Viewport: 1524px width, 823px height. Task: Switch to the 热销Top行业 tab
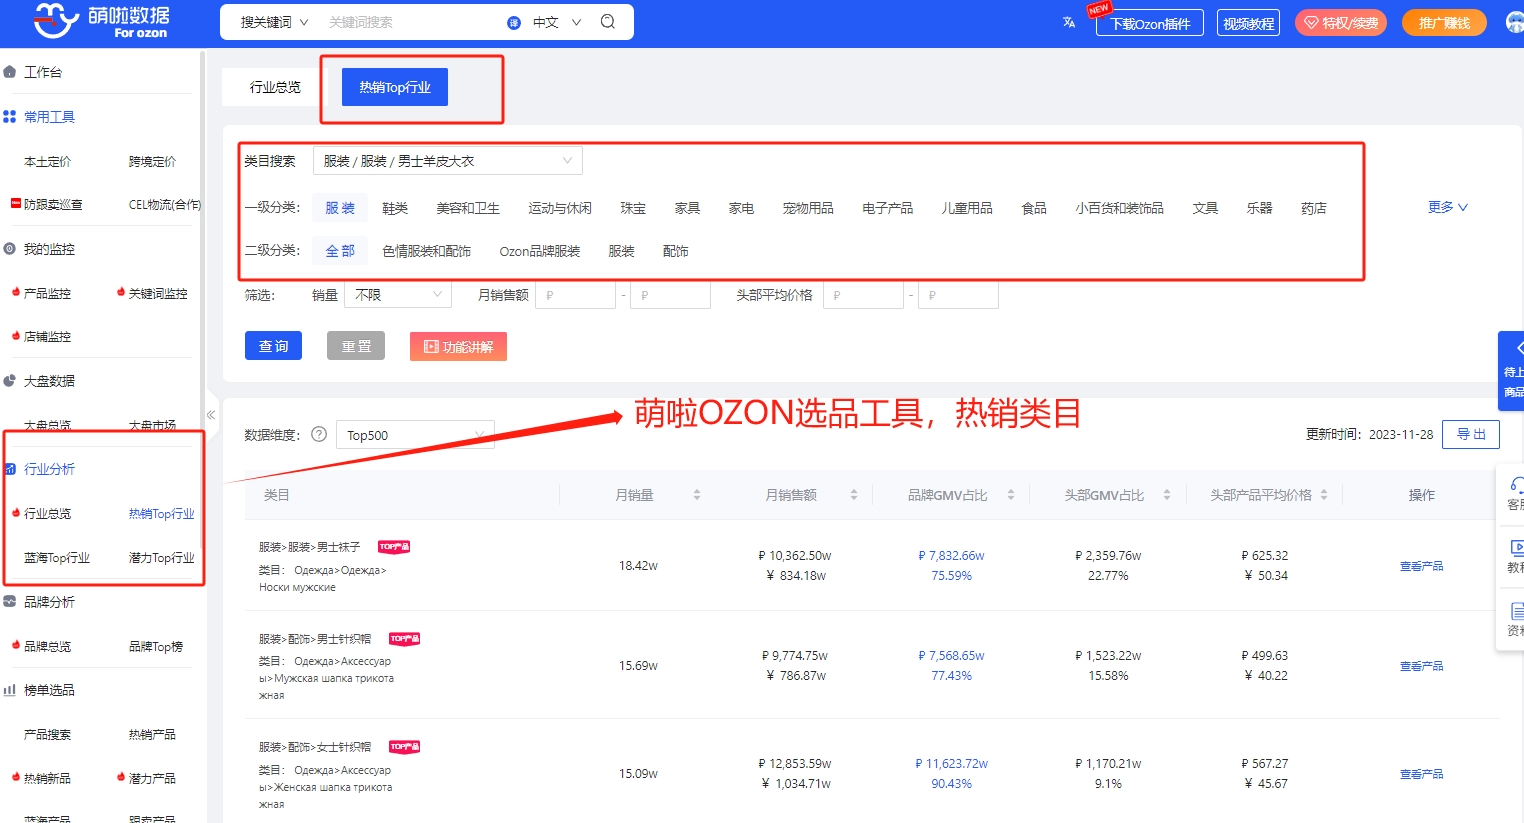pos(395,87)
